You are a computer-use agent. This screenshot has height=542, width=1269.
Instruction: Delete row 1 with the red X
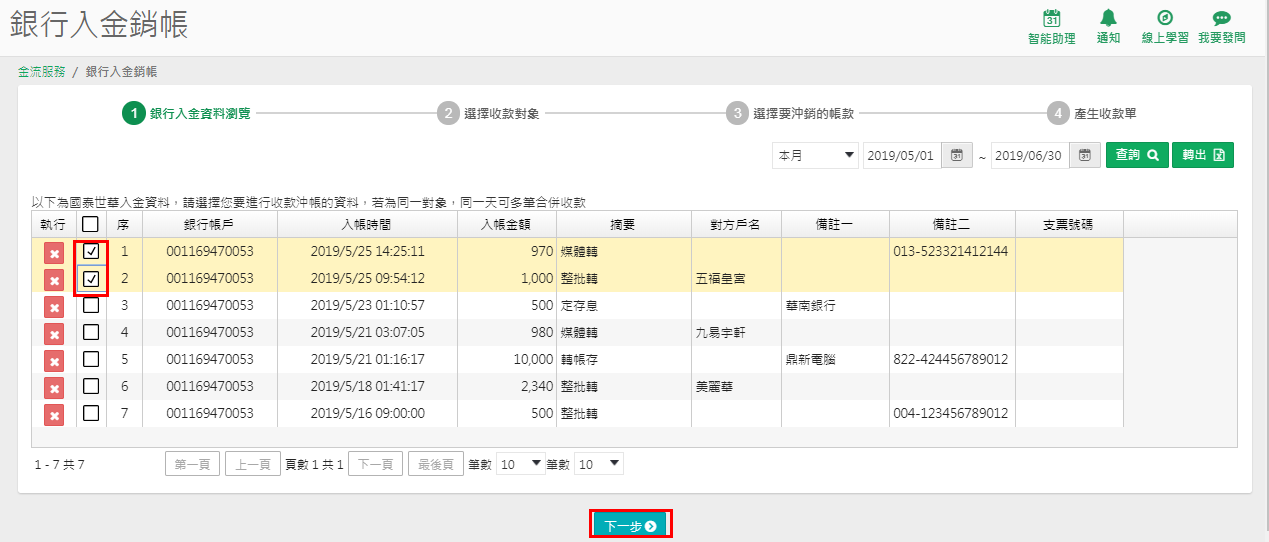54,254
